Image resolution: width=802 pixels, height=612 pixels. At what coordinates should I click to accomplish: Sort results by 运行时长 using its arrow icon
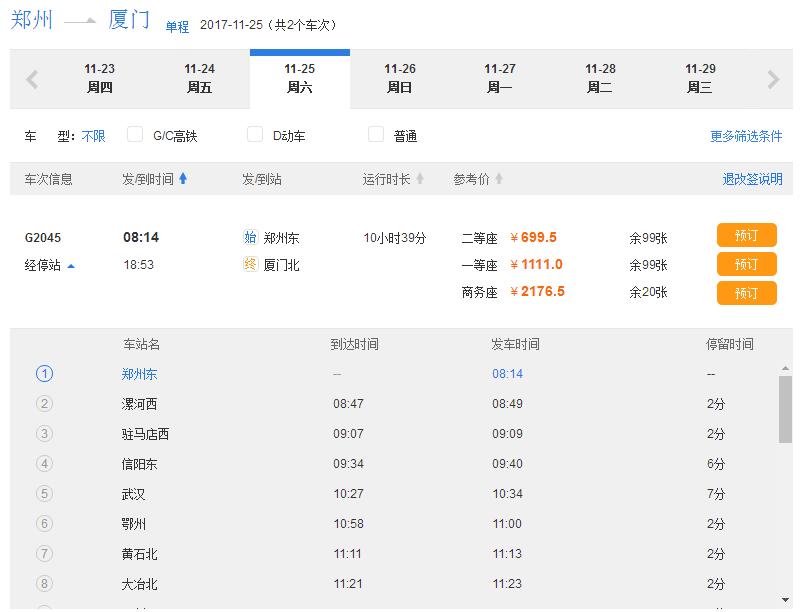(418, 179)
